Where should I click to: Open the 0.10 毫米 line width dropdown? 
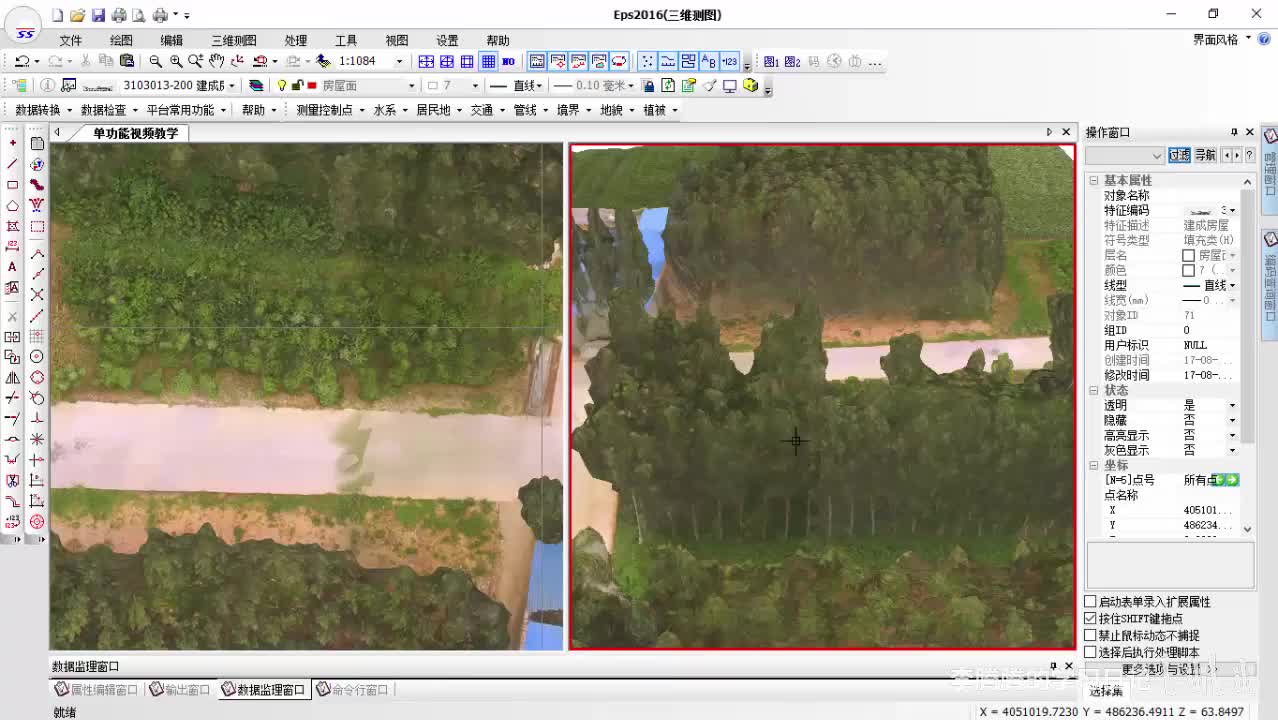631,86
